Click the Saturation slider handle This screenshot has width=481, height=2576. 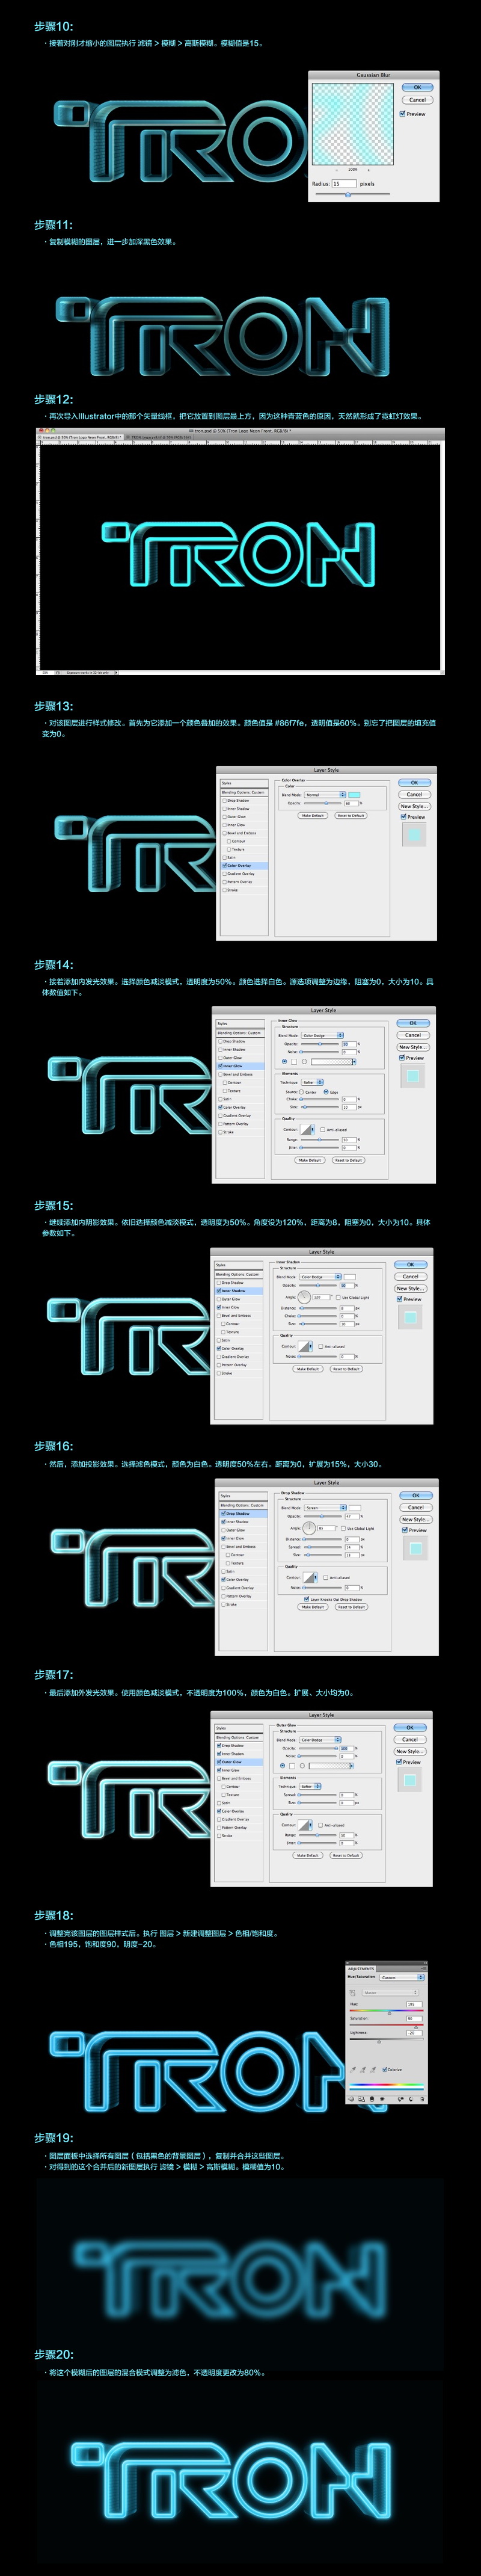click(x=416, y=2028)
